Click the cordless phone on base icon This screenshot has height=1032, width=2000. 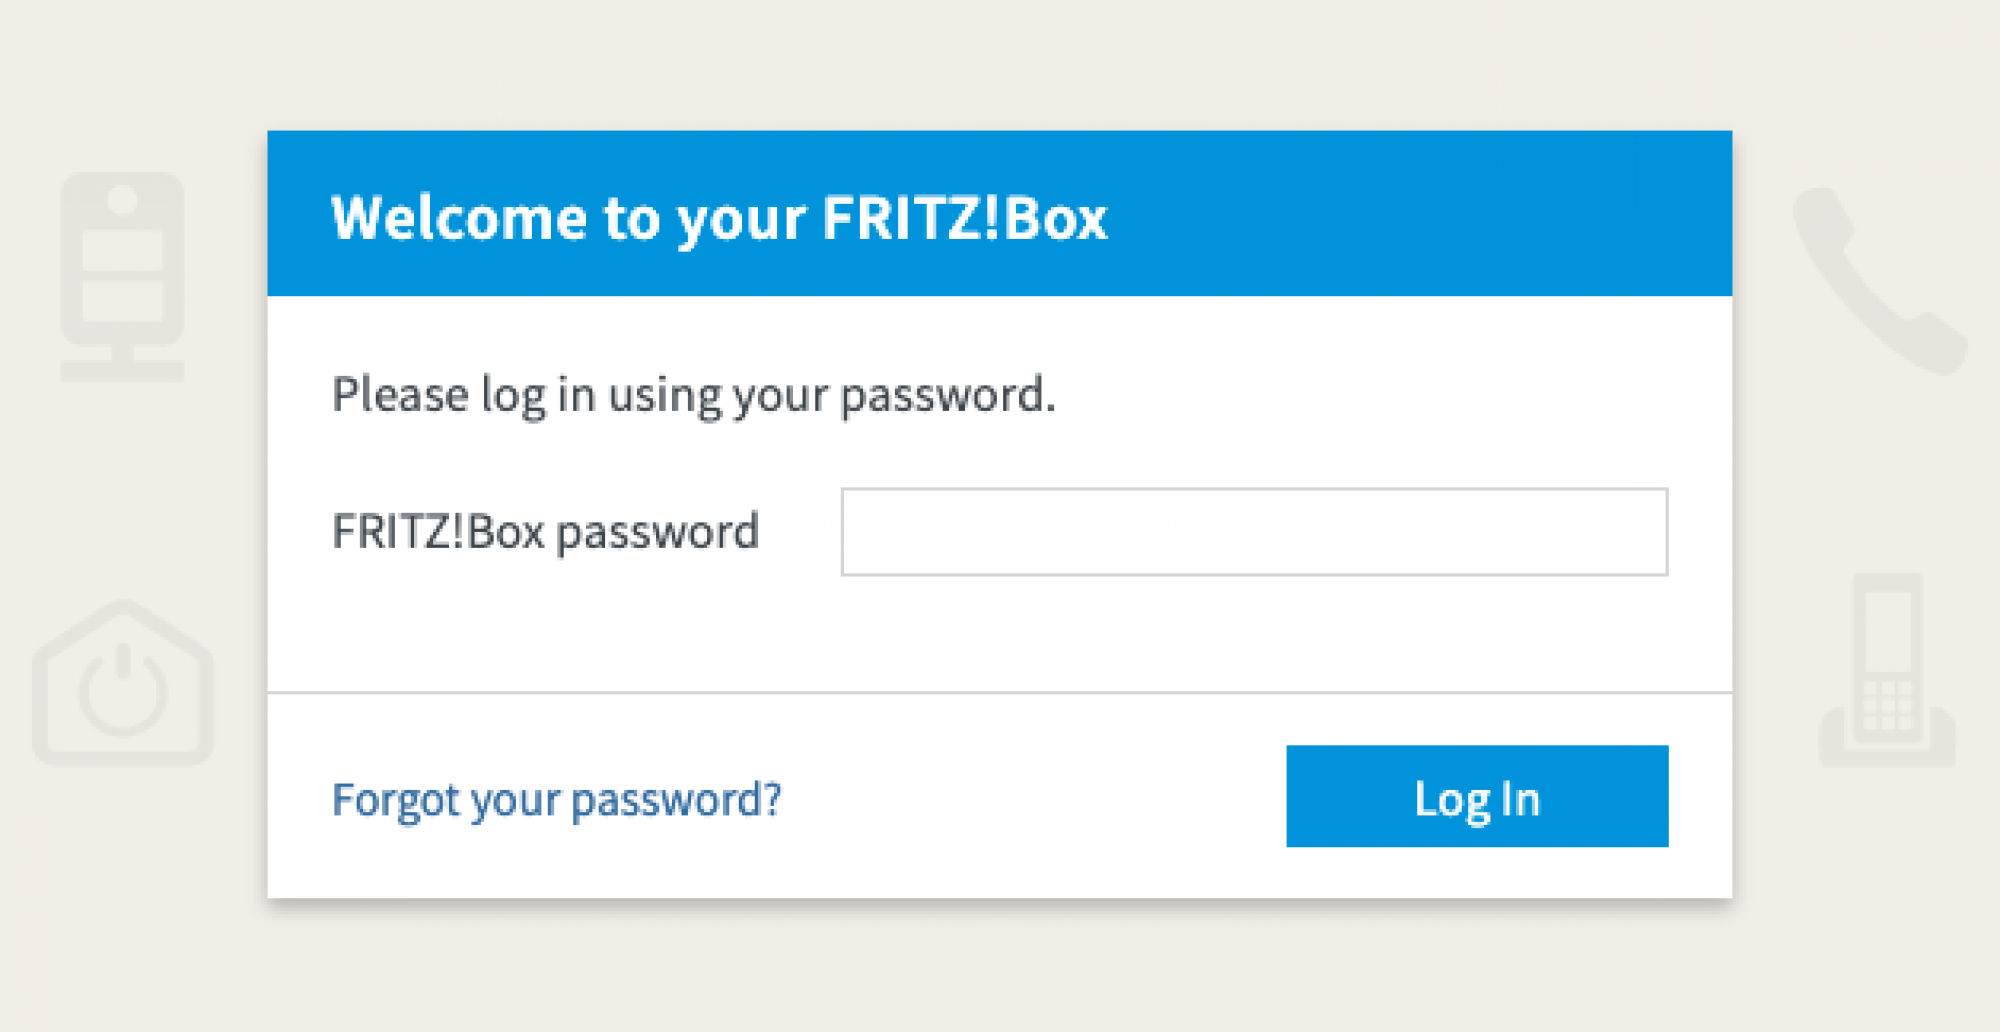[x=1887, y=670]
